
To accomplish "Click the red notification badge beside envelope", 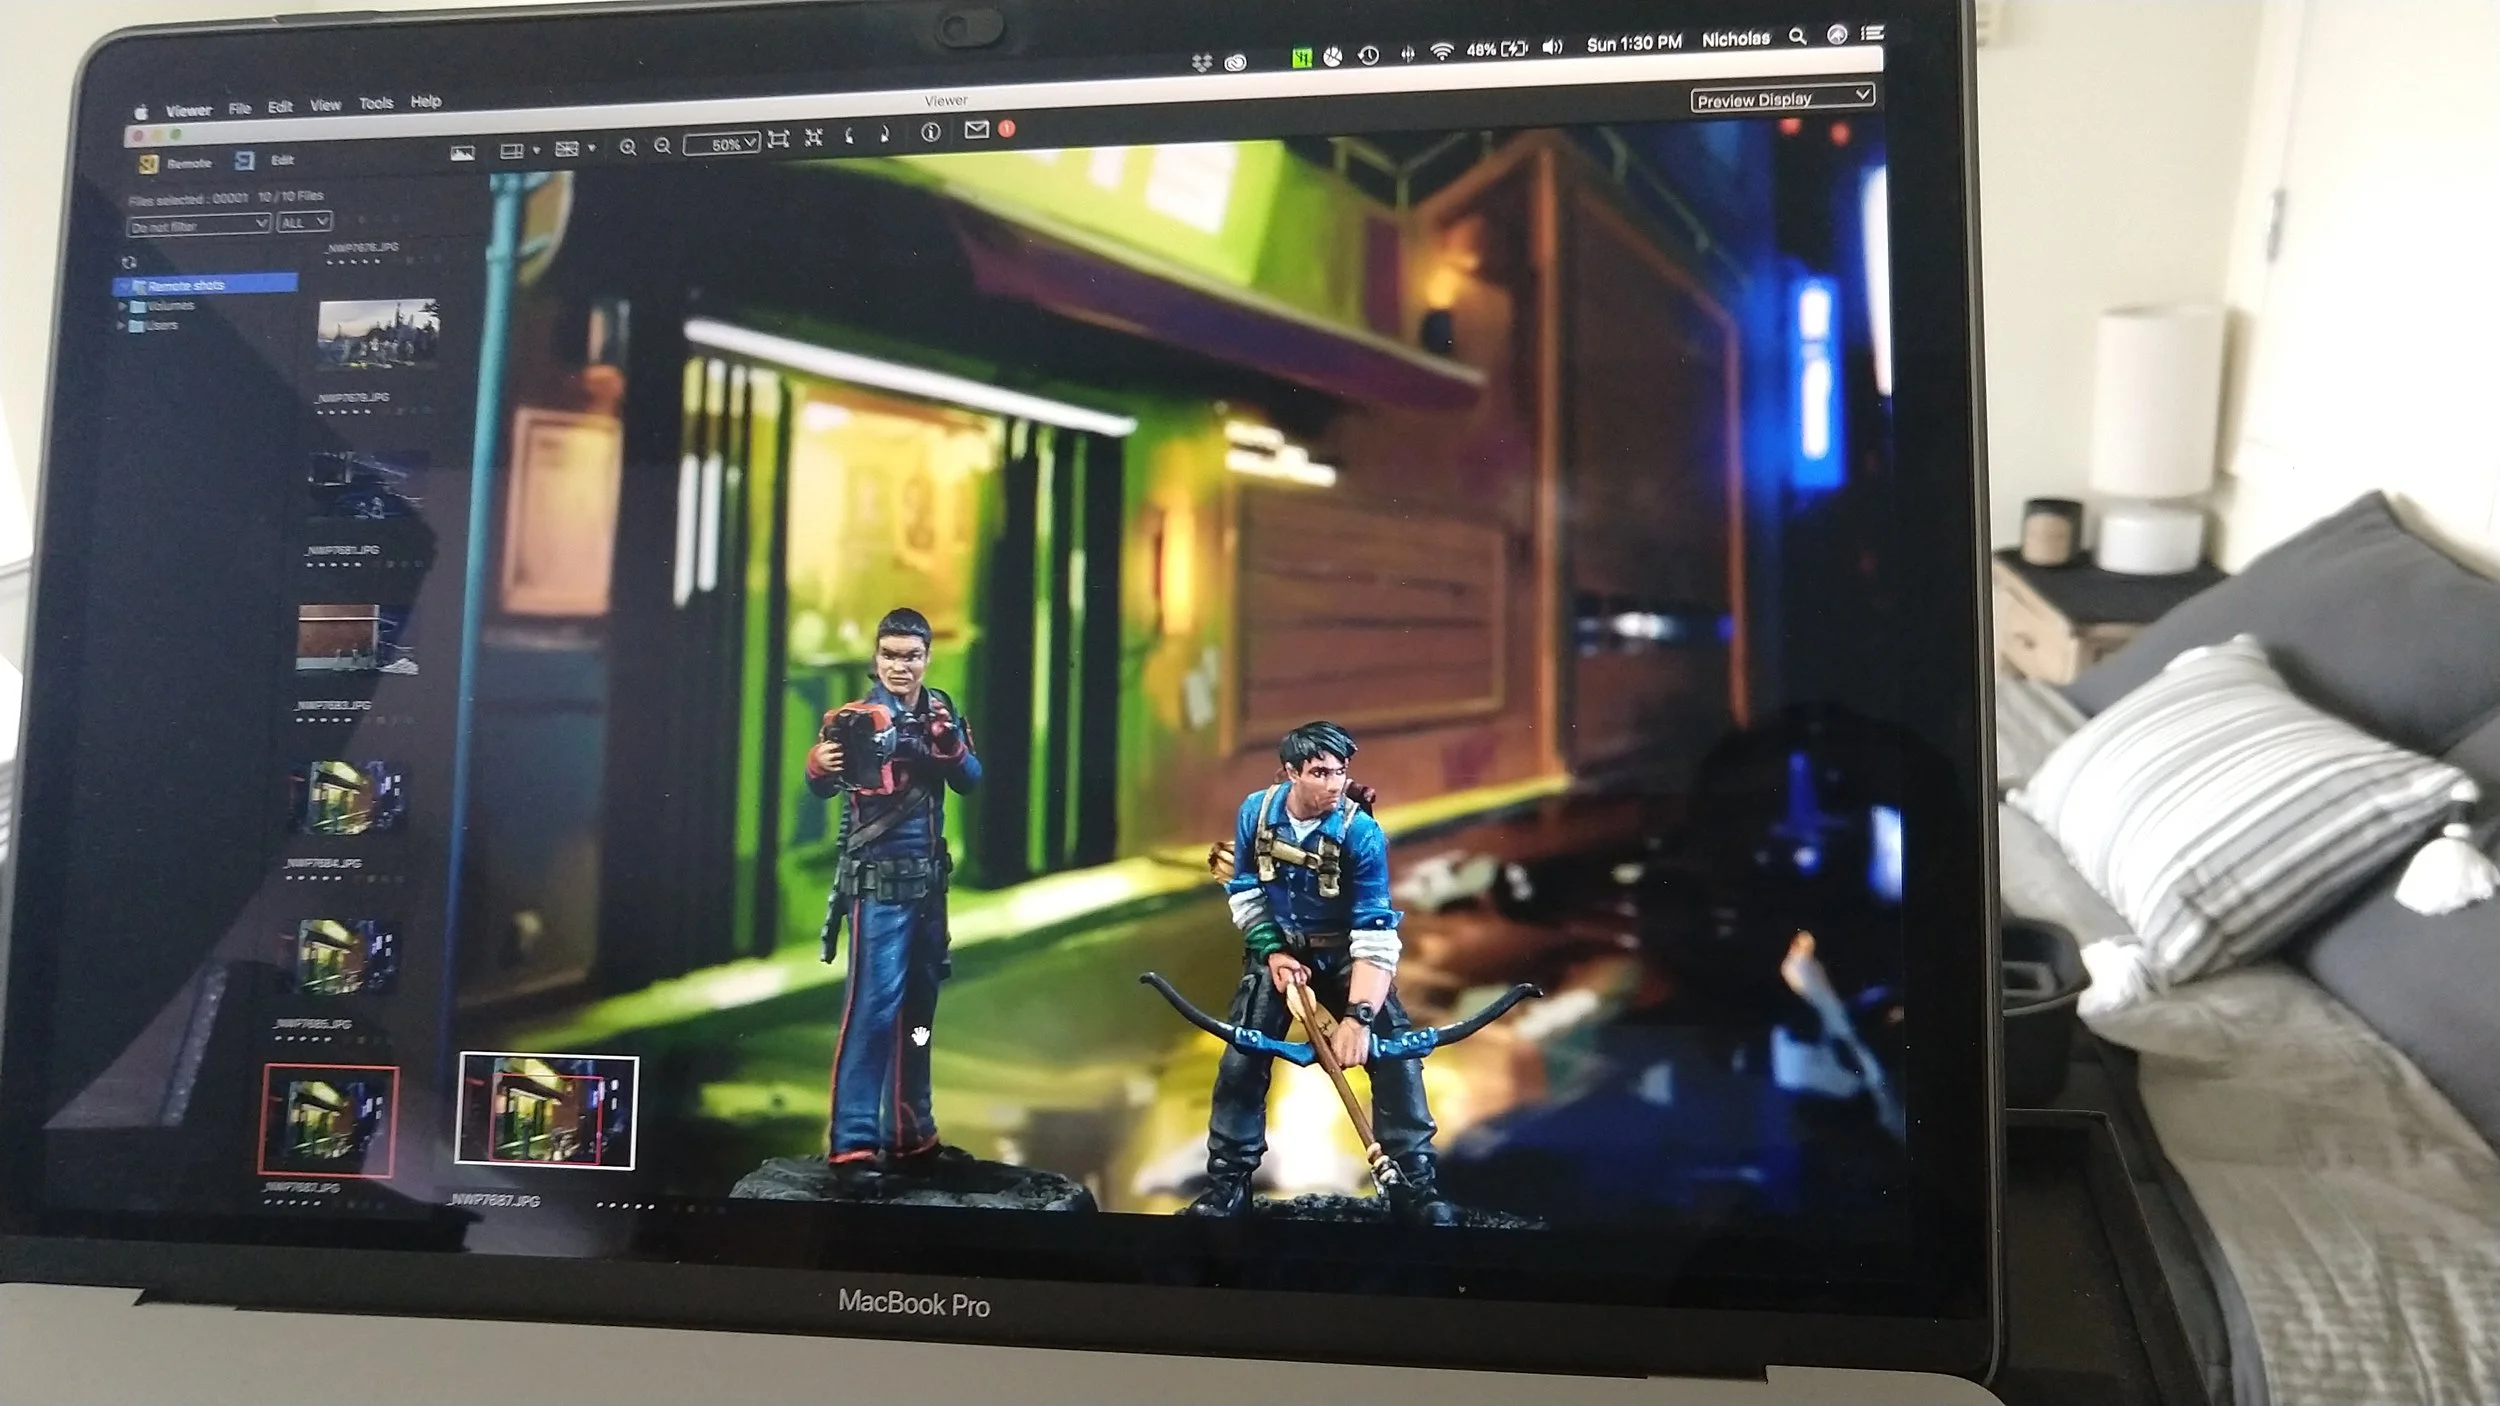I will (1007, 128).
